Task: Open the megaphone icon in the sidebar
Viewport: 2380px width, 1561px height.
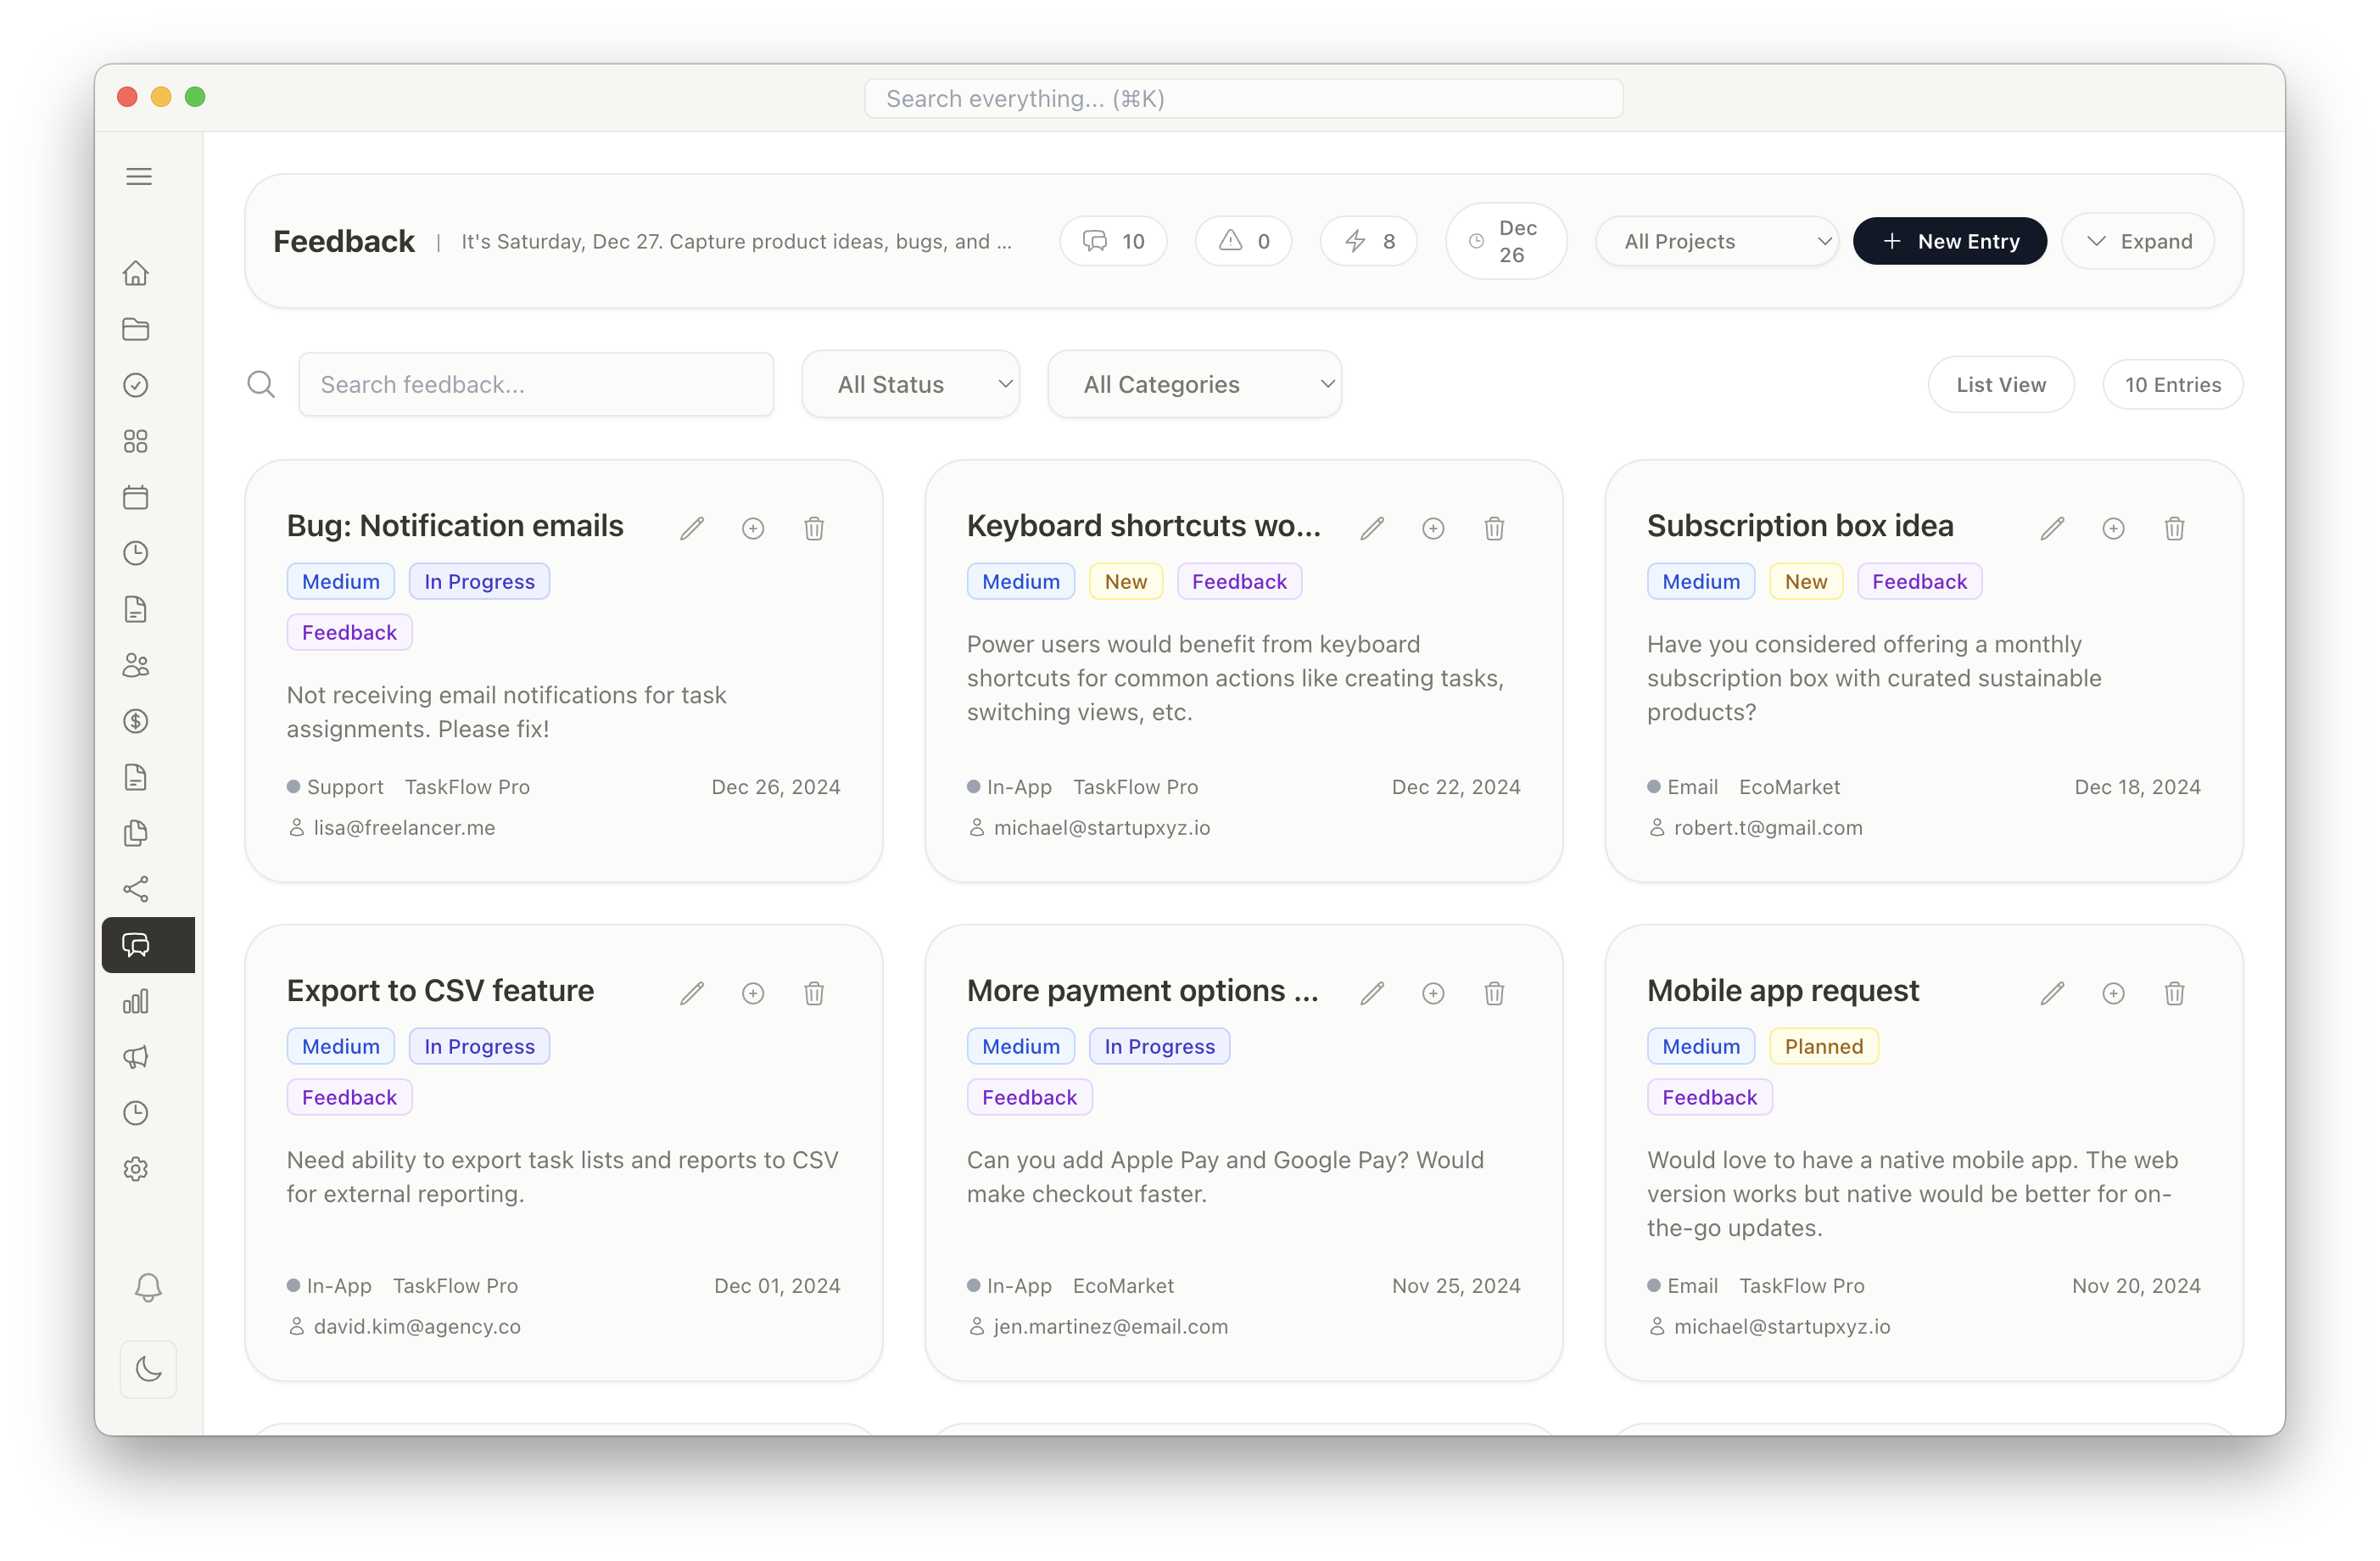Action: pyautogui.click(x=136, y=1057)
